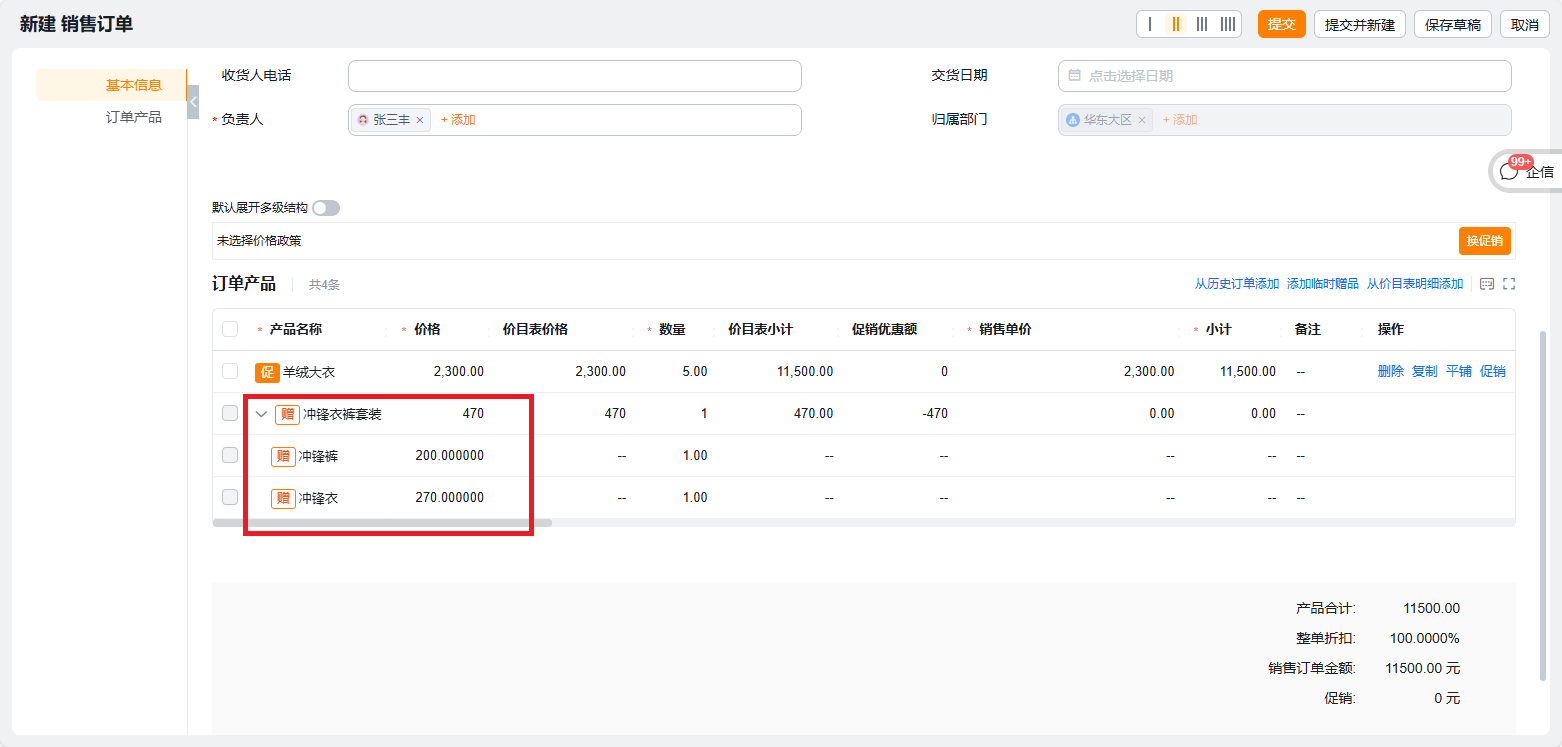This screenshot has height=747, width=1562.
Task: Click 冲锋衣 price 270.000000
Action: (450, 498)
